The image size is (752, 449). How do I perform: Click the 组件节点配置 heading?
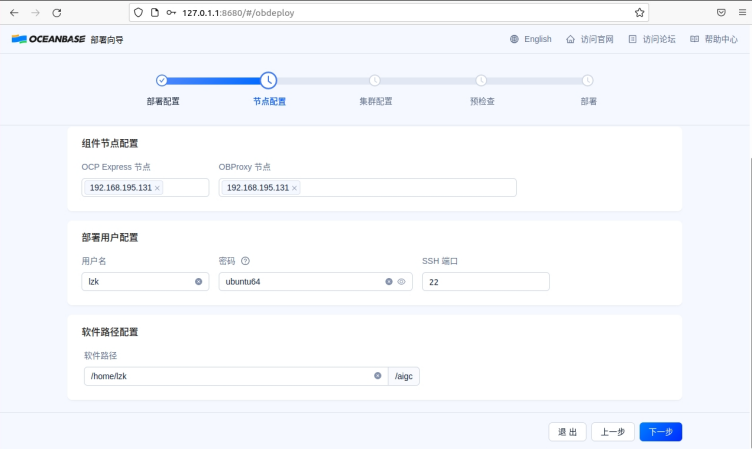pos(110,143)
